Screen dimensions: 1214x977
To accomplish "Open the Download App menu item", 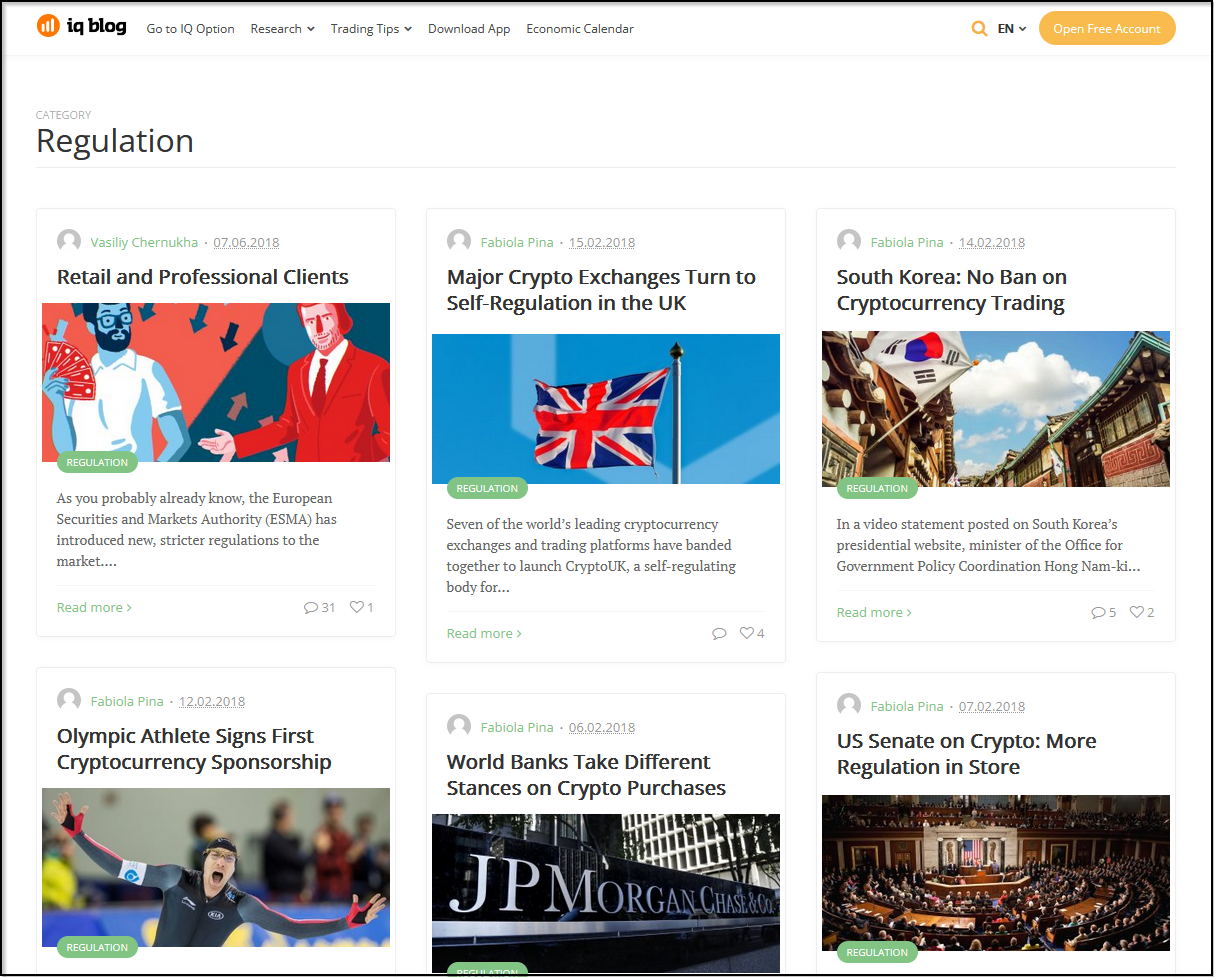I will 469,29.
